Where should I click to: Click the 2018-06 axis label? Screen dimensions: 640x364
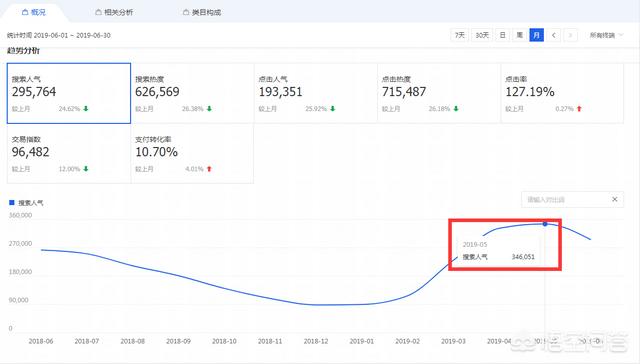tap(41, 341)
